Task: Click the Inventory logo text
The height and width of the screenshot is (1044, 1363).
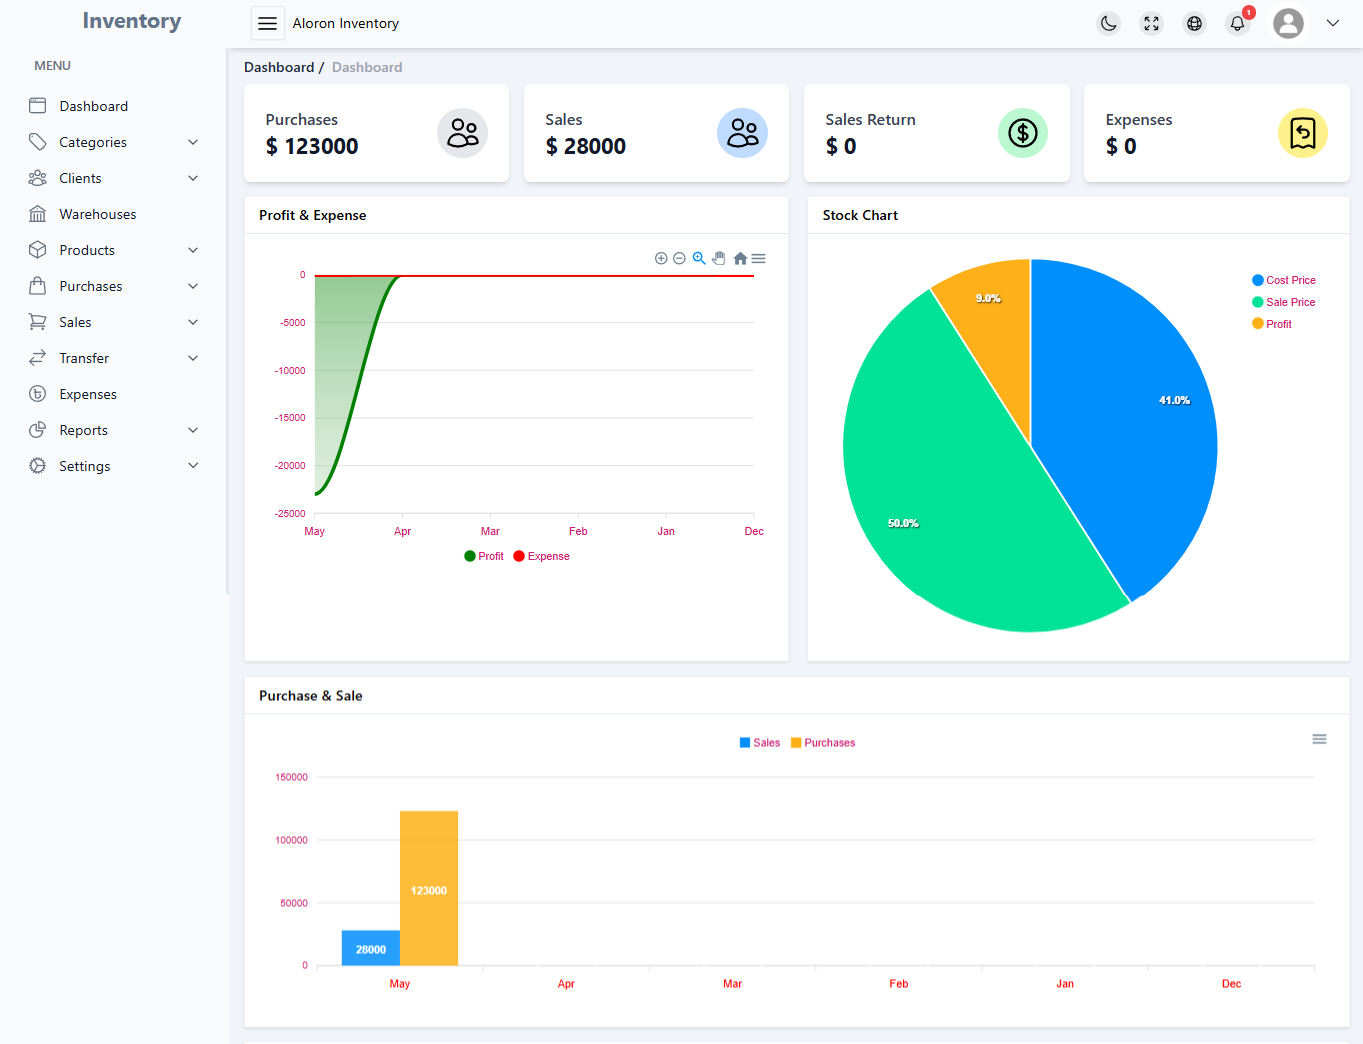Action: [131, 21]
